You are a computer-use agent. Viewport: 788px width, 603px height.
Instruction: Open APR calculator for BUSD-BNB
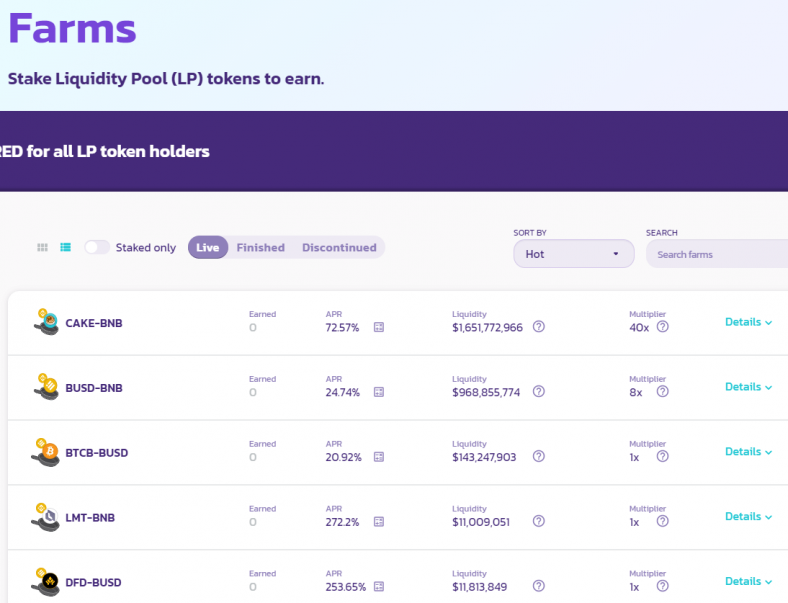click(x=379, y=392)
